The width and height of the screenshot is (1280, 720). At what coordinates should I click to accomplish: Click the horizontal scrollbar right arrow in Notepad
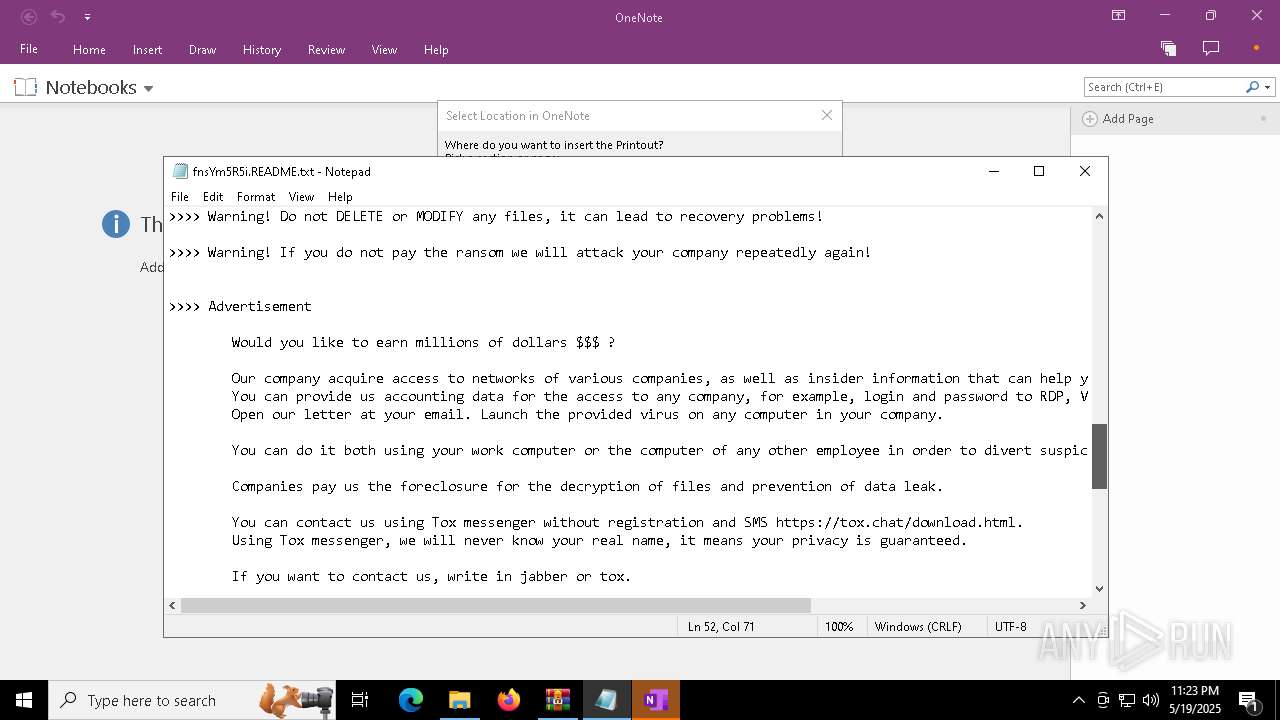click(x=1082, y=605)
